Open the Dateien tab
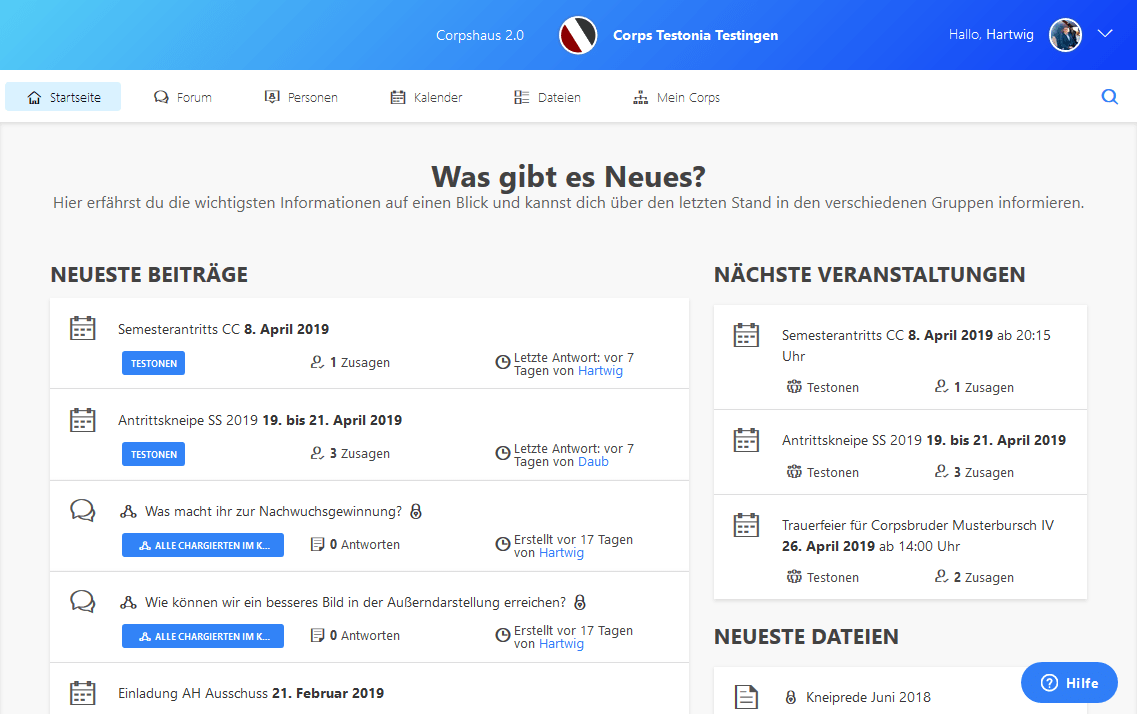The image size is (1137, 714). (547, 97)
